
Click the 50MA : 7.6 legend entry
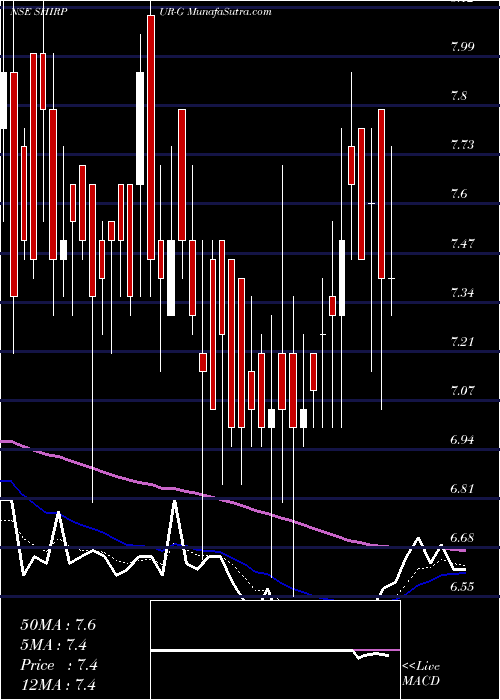[x=58, y=625]
